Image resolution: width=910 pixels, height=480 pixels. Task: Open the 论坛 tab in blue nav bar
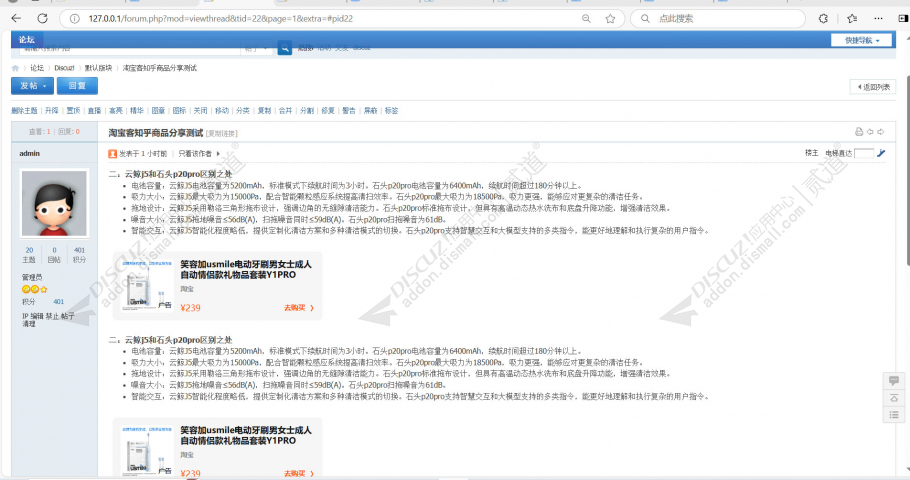click(27, 40)
